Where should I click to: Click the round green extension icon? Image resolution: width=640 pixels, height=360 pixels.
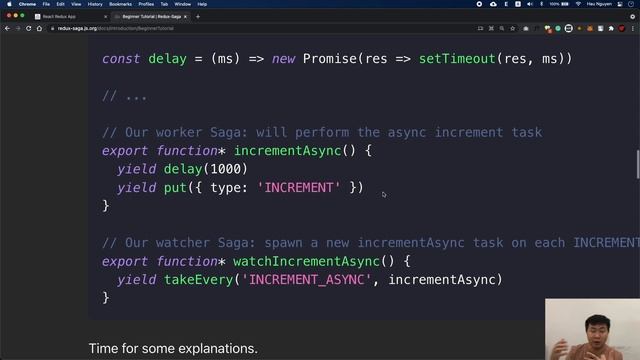click(x=558, y=29)
